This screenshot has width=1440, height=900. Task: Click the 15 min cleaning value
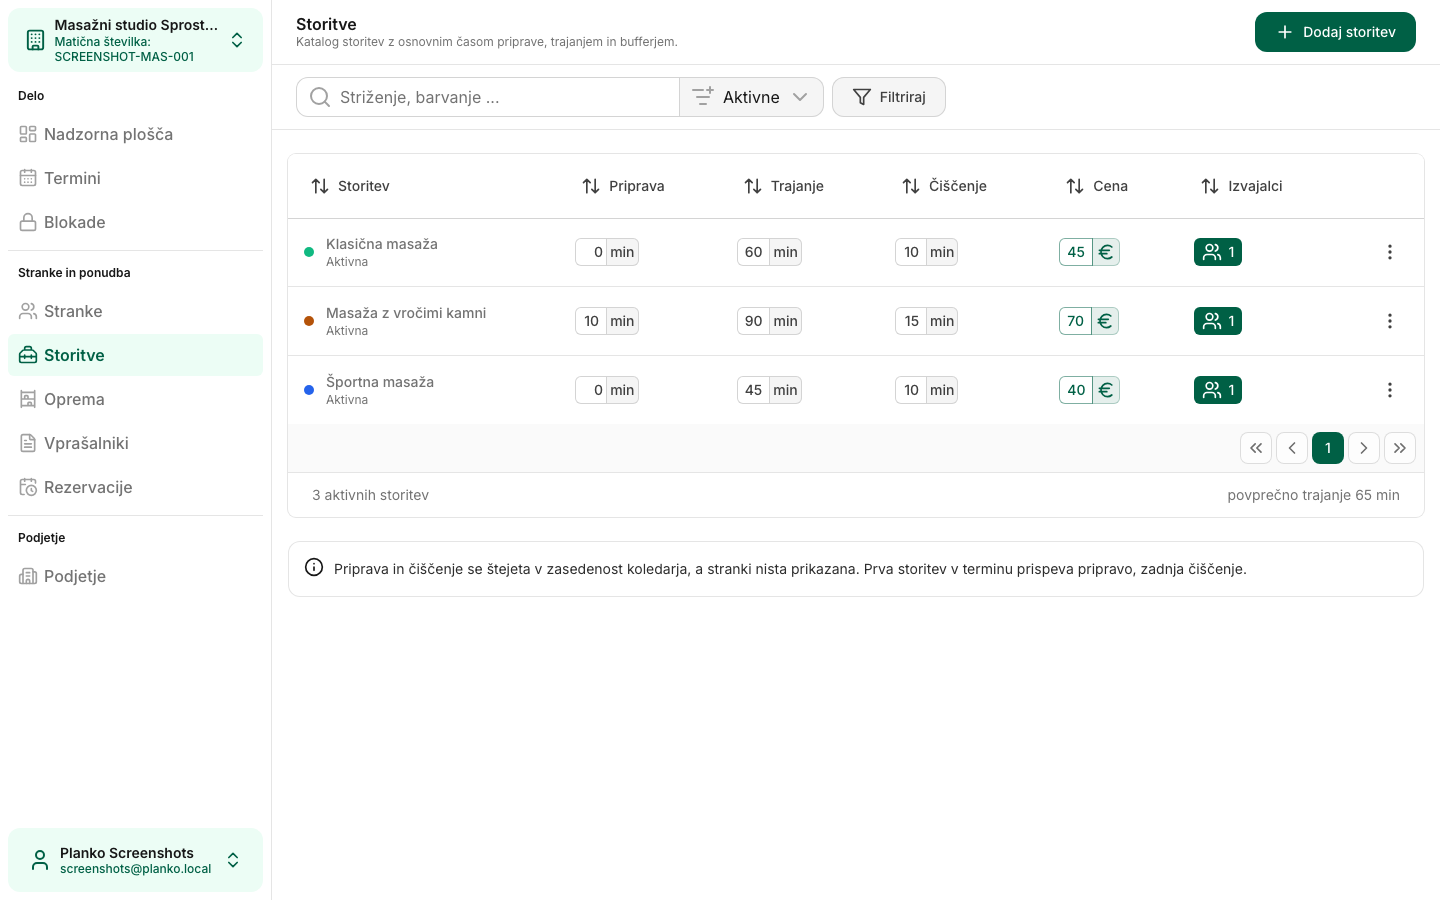click(x=926, y=321)
